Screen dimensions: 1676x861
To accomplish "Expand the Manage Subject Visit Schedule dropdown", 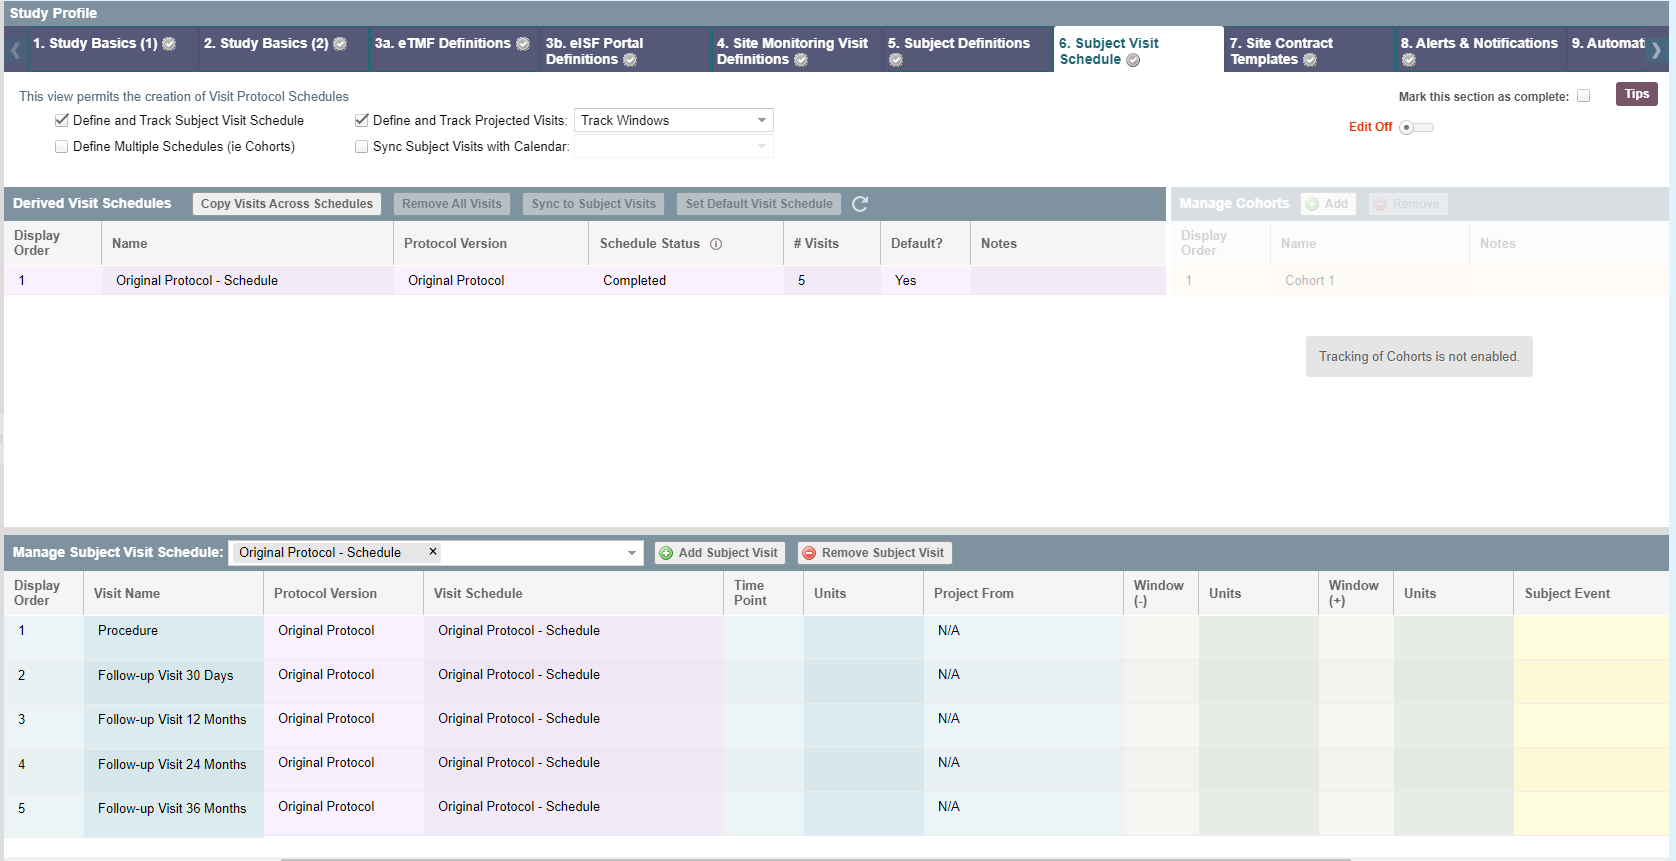I will pos(632,553).
